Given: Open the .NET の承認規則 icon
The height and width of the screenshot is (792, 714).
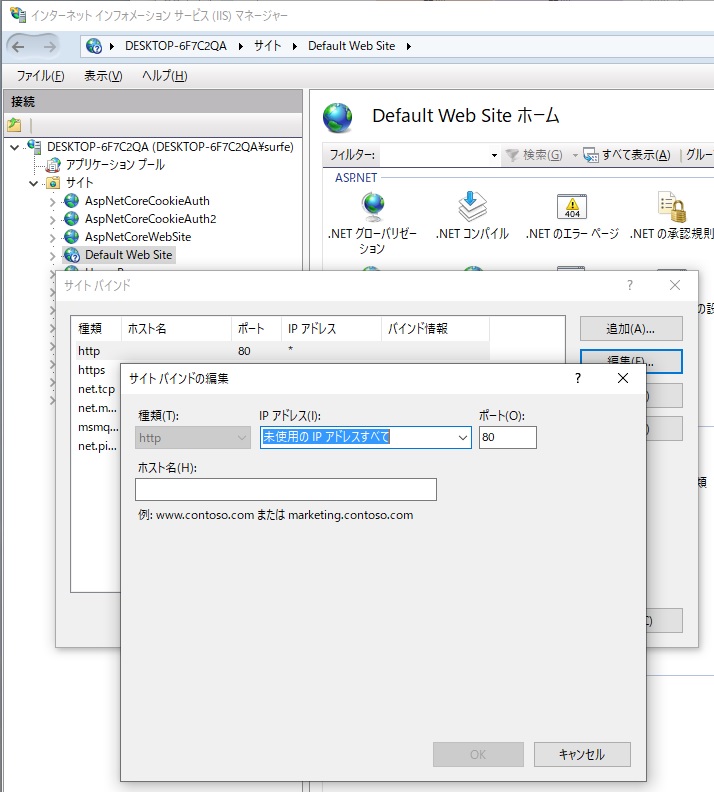Looking at the screenshot, I should pyautogui.click(x=673, y=207).
